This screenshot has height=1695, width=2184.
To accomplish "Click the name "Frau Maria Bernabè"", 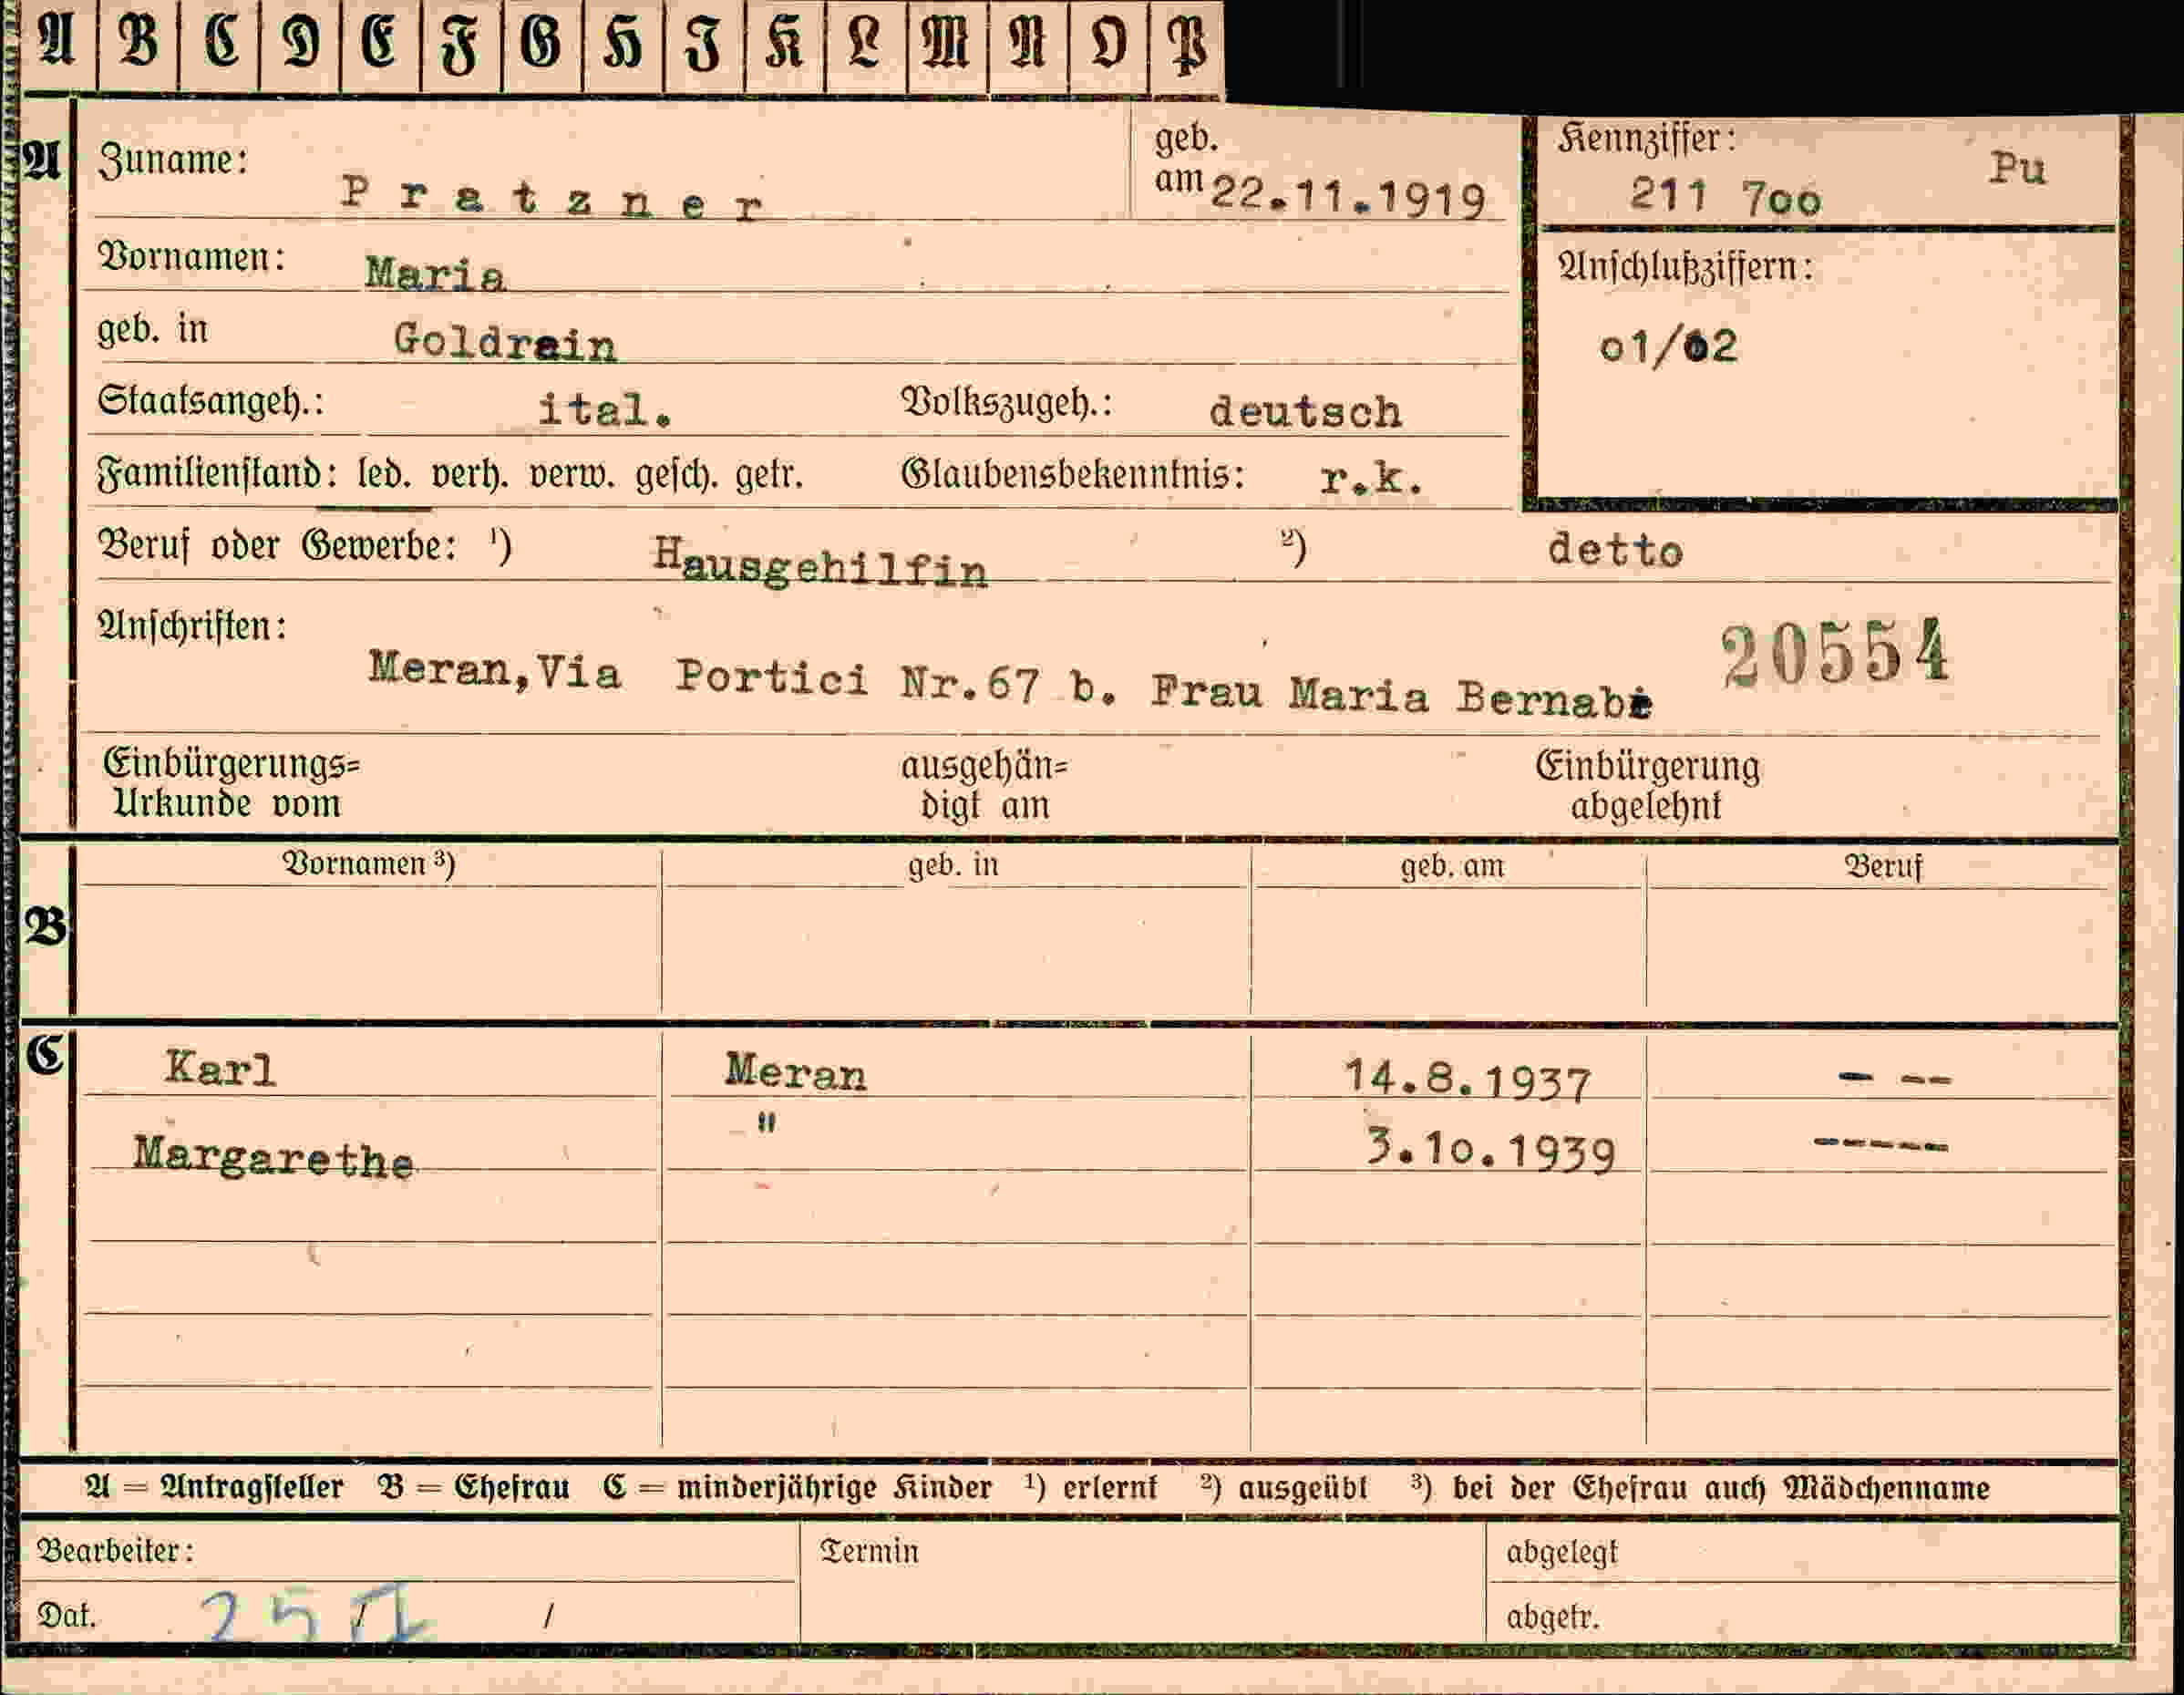I will [x=1400, y=694].
